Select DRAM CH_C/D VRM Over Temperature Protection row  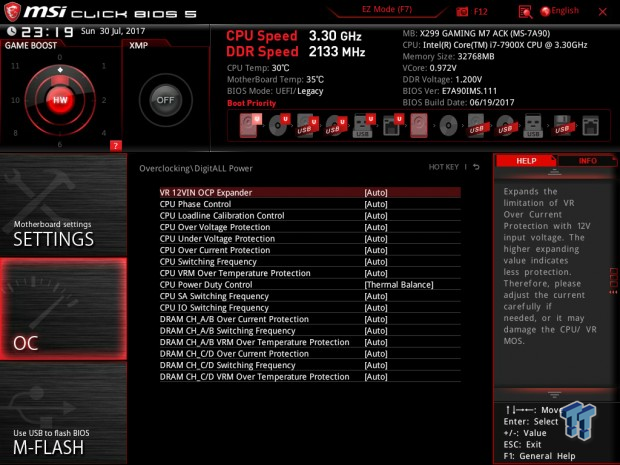(x=310, y=376)
